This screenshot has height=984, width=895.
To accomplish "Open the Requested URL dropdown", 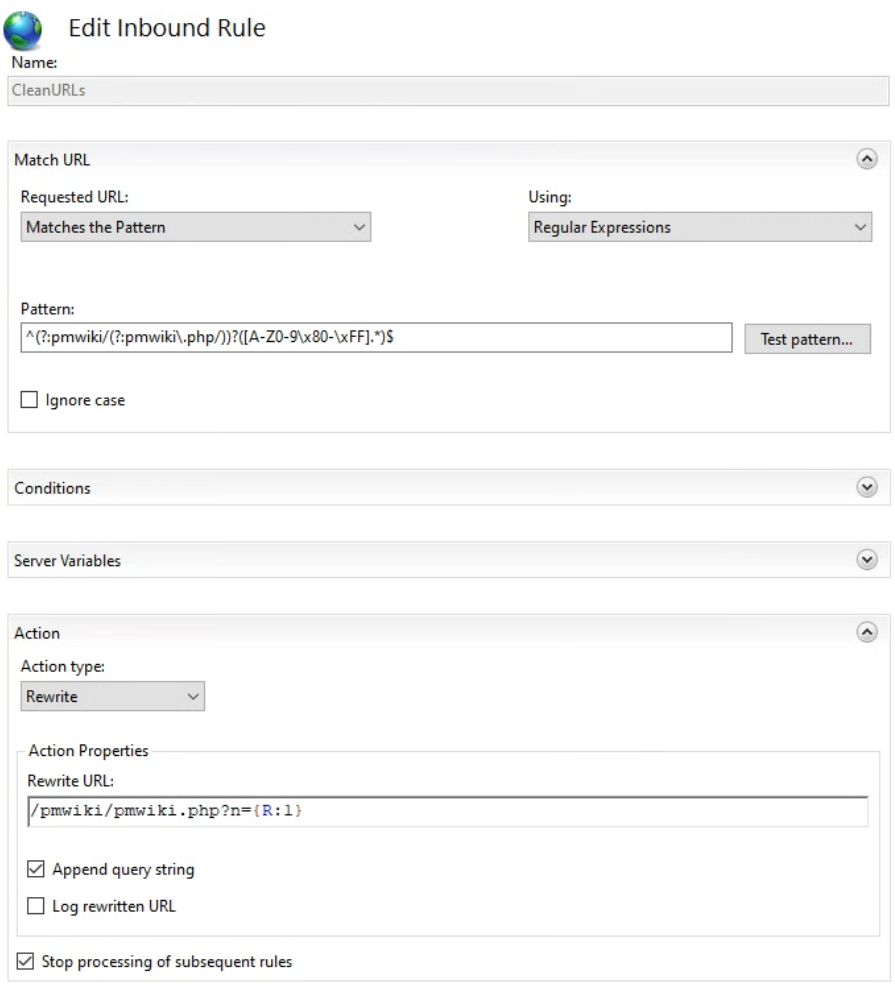I will (196, 227).
